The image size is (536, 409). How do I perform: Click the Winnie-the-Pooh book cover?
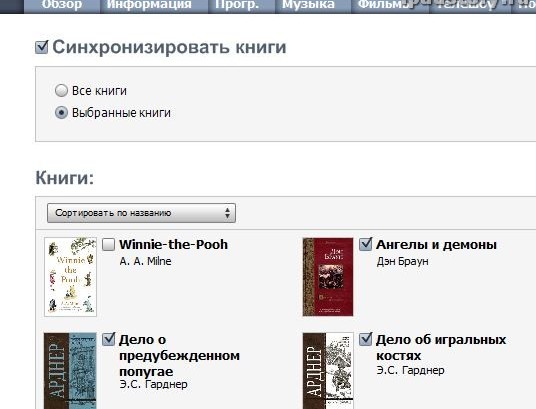pos(70,277)
